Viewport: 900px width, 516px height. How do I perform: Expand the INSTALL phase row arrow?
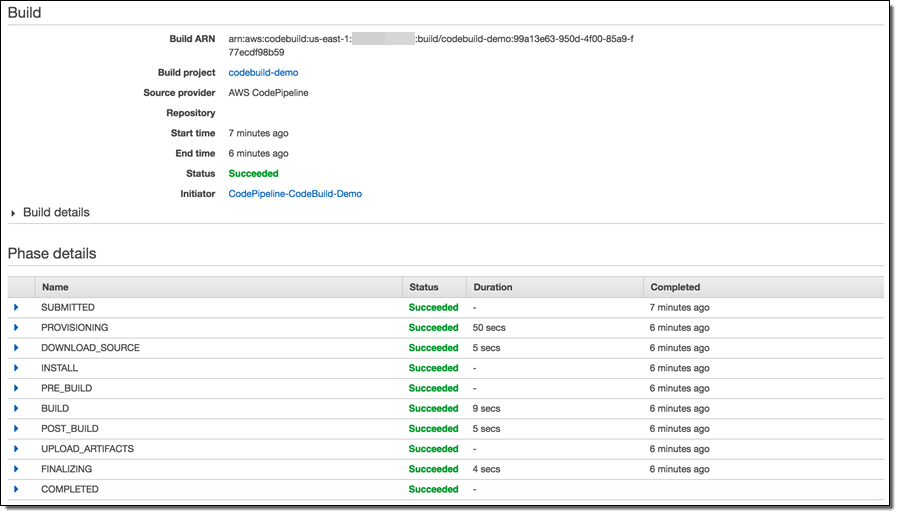[16, 368]
